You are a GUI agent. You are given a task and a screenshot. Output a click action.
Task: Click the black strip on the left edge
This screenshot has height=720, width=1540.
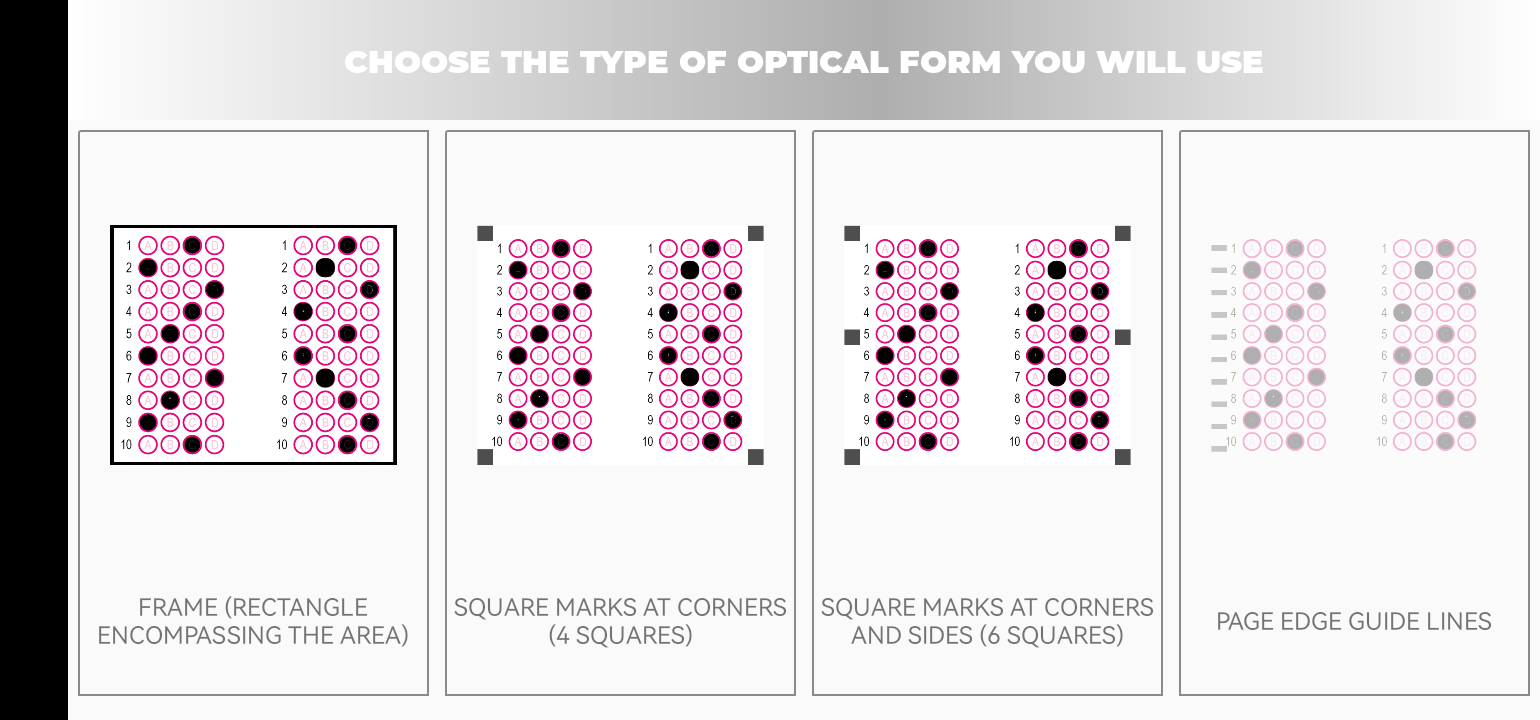(34, 360)
